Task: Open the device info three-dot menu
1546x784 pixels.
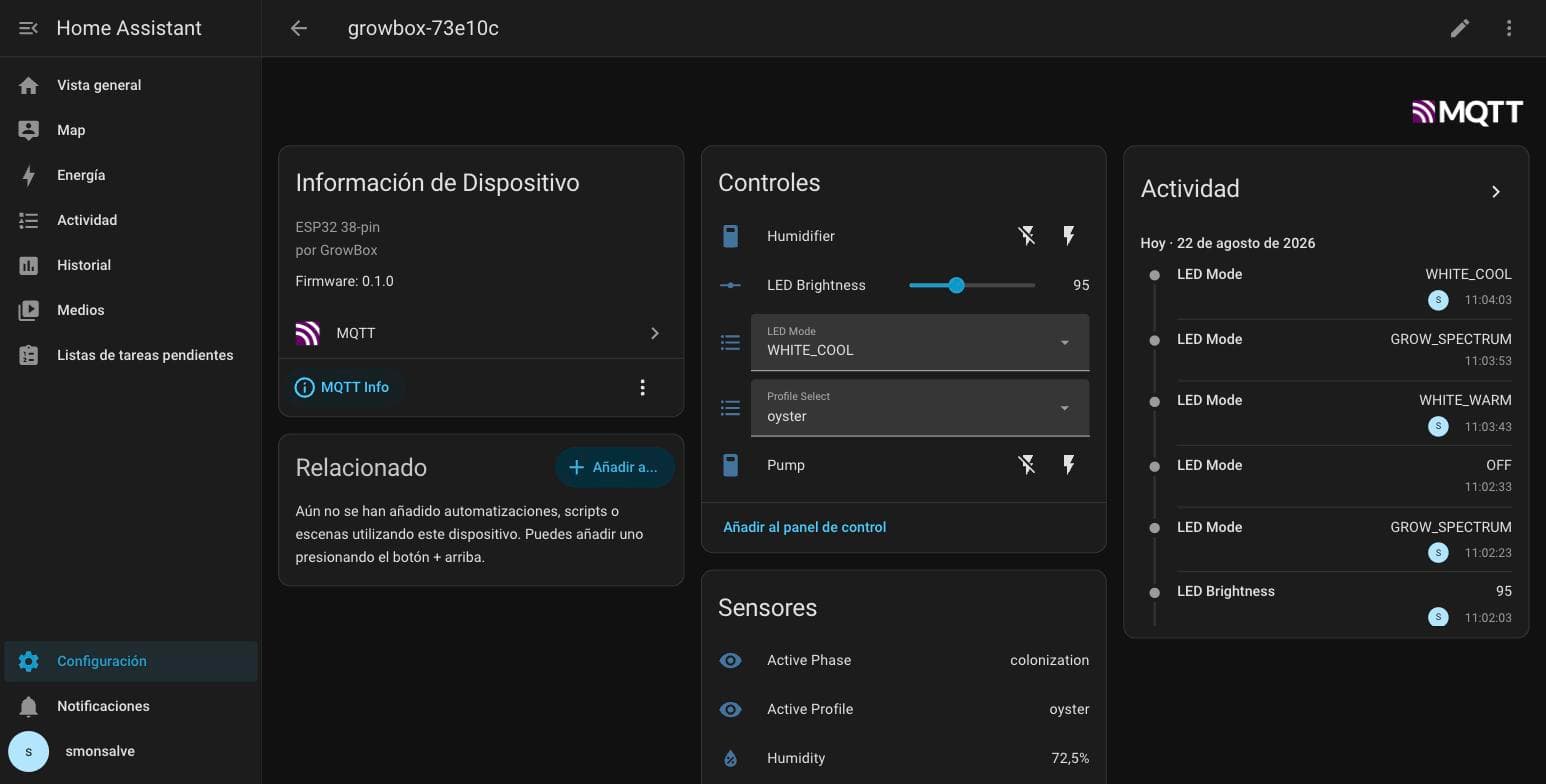Action: point(642,387)
